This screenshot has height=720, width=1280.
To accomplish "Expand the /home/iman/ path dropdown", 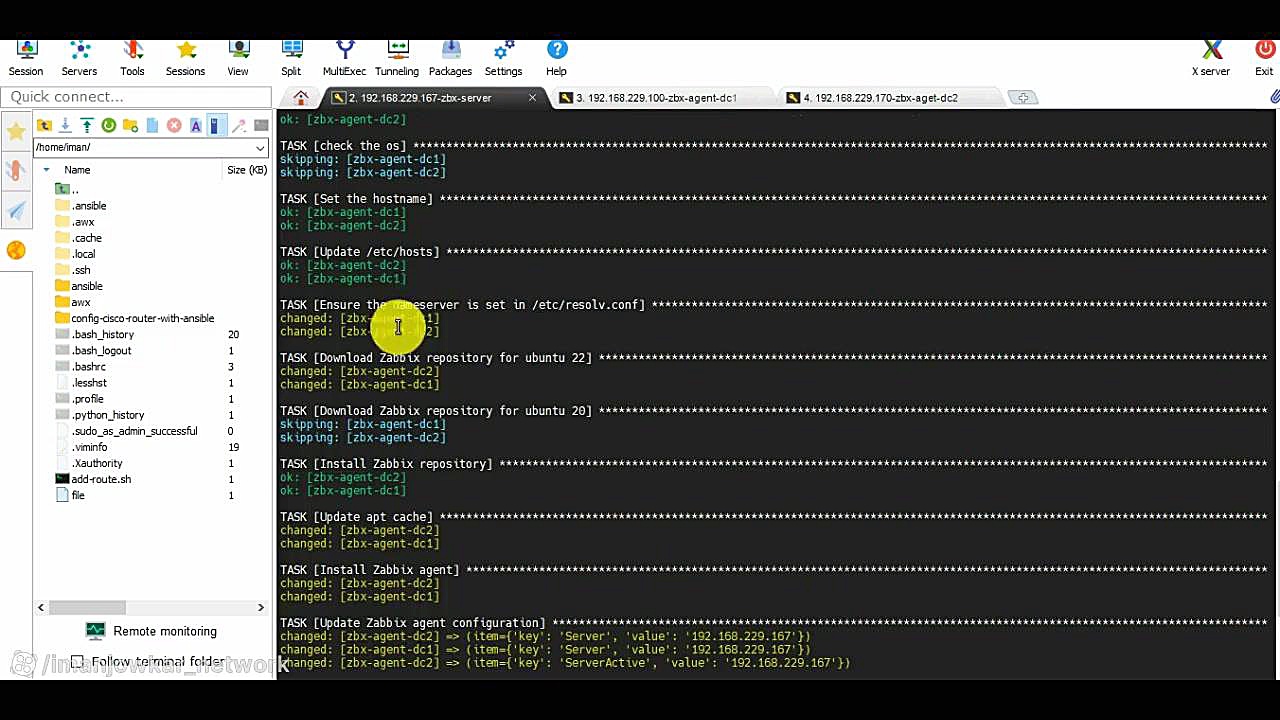I will click(x=260, y=148).
